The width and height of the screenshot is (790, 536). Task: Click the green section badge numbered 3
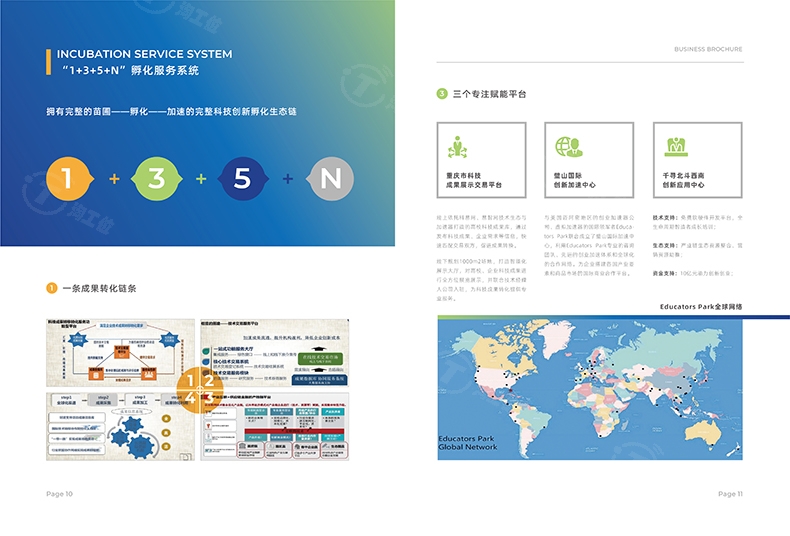(x=441, y=94)
